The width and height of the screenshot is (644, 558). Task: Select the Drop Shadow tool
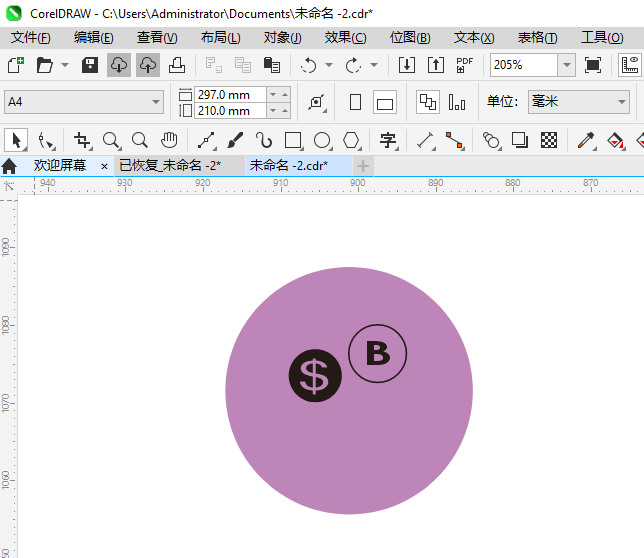tap(520, 140)
